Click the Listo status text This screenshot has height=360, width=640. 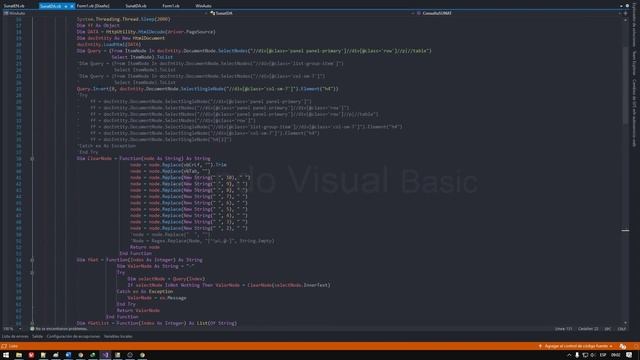coord(13,346)
